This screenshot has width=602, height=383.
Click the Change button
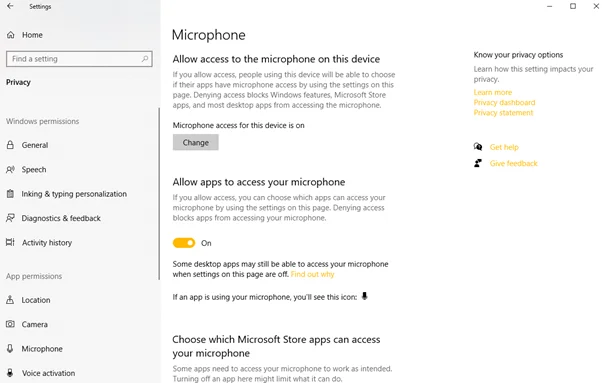[x=195, y=142]
